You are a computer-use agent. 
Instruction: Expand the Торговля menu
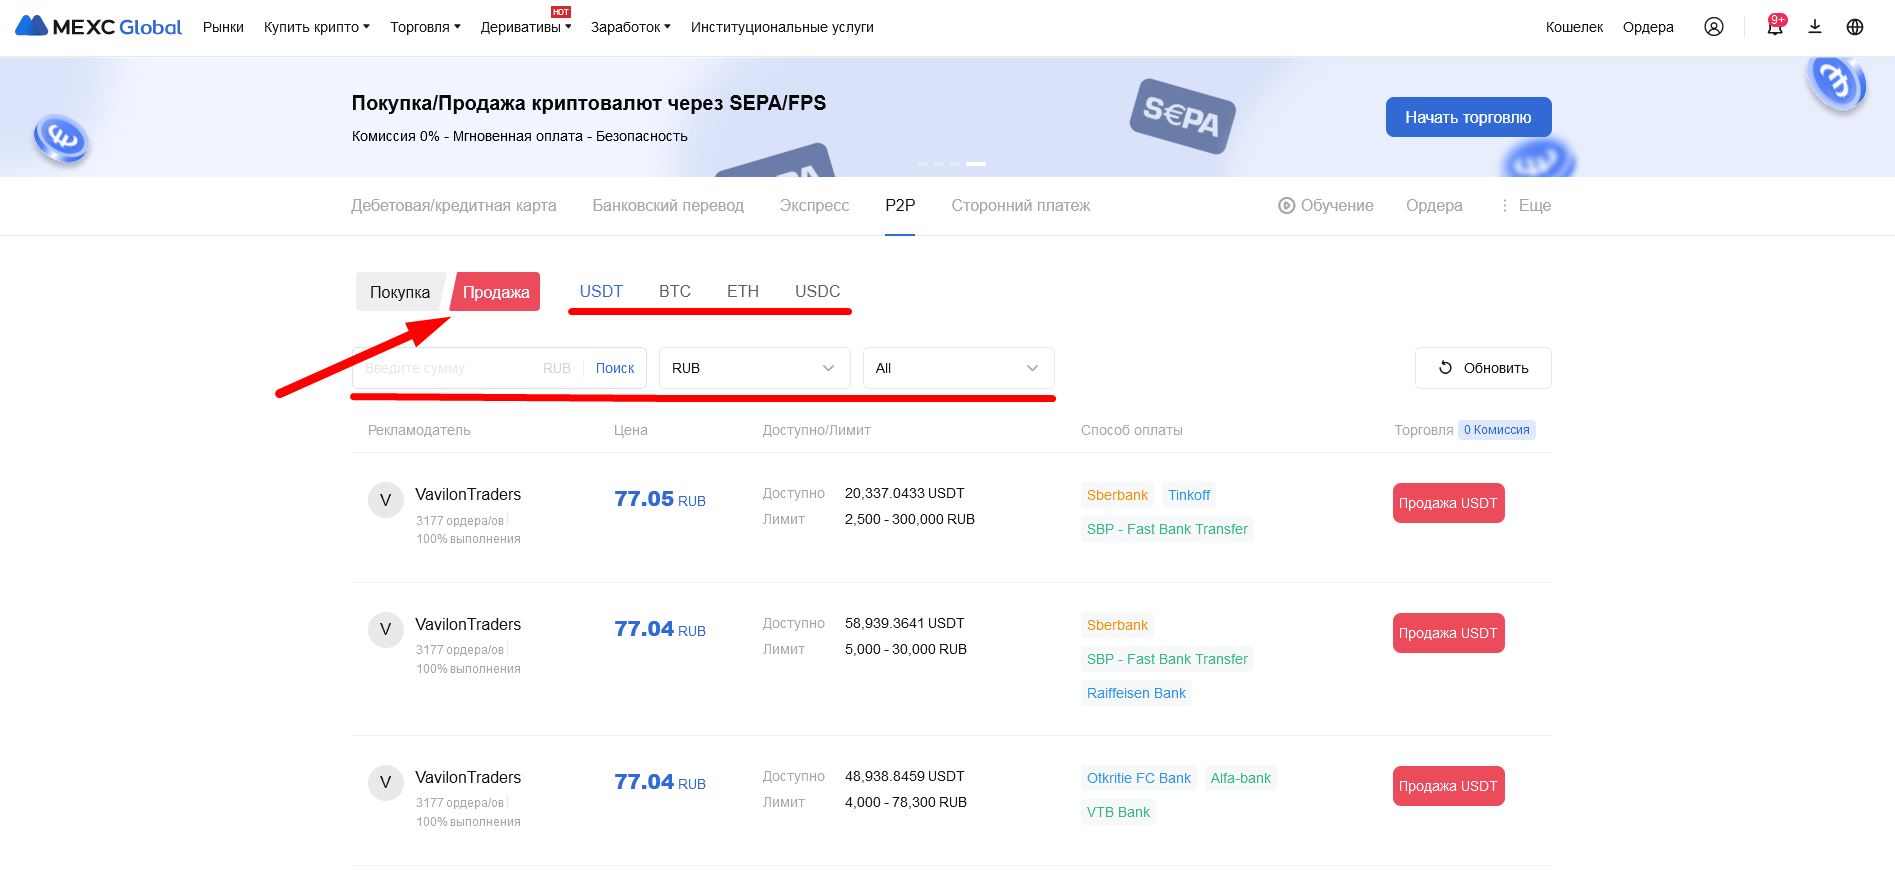[425, 27]
